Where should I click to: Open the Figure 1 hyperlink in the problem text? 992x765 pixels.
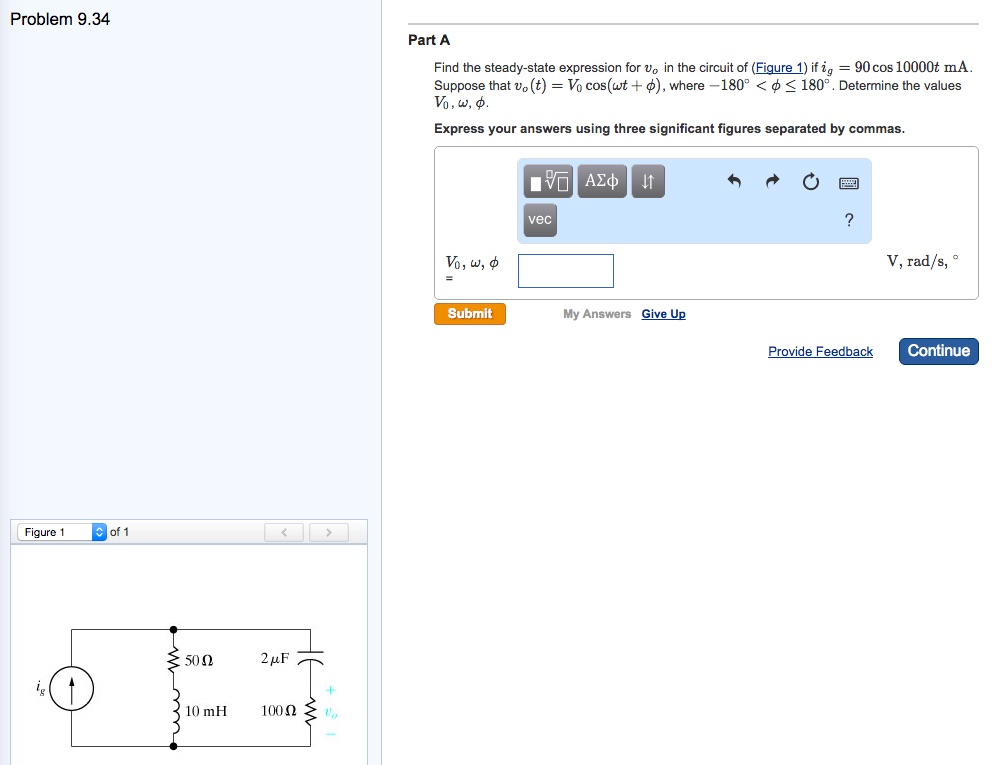(x=777, y=68)
